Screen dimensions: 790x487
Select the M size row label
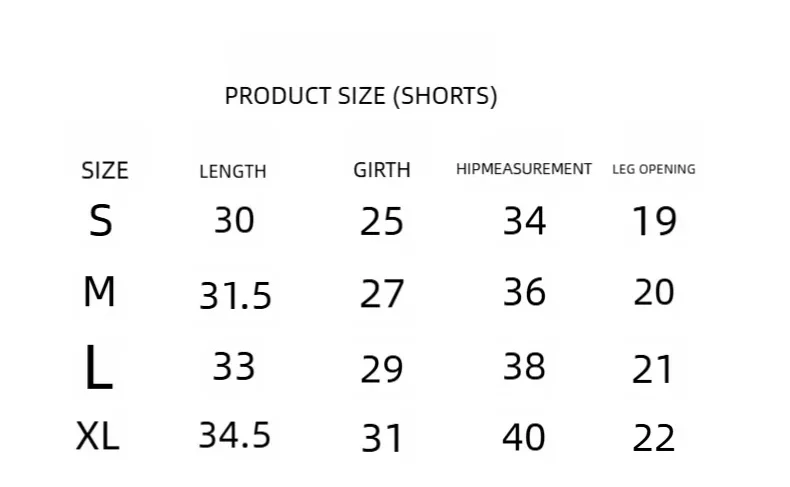pos(100,292)
